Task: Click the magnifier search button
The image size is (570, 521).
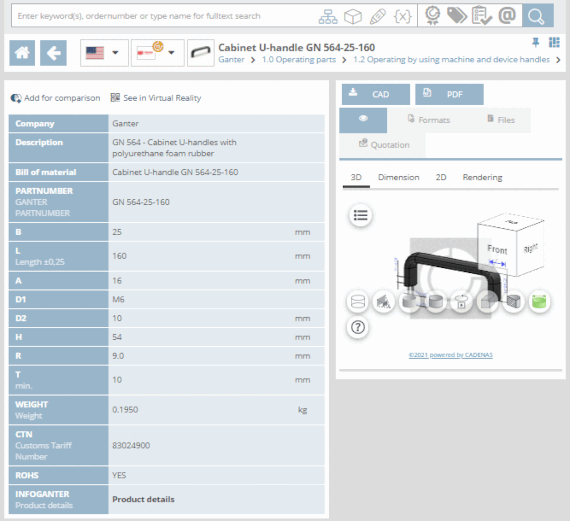Action: 537,16
